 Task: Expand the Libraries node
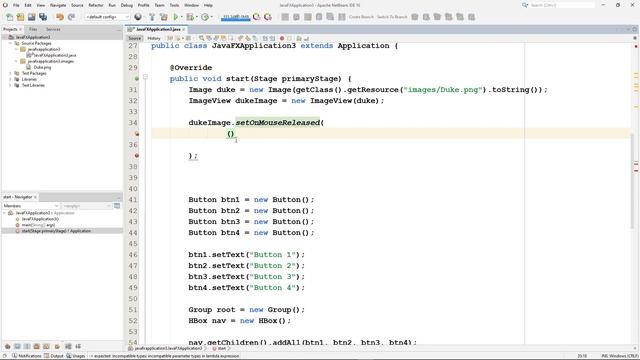(11, 79)
